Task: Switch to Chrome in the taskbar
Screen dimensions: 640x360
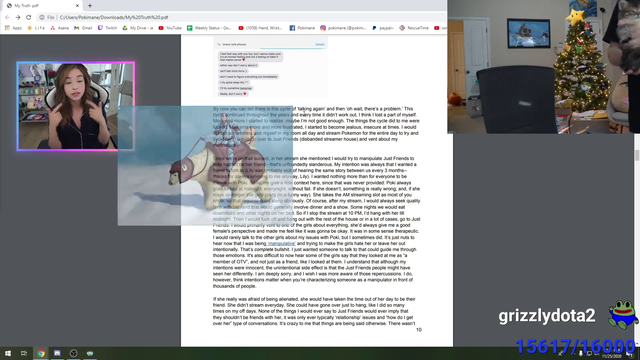Action: coord(41,353)
